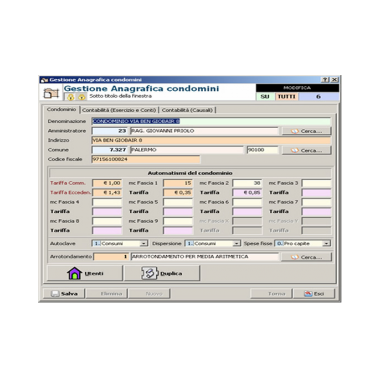Screen dimensions: 380x380
Task: Click Salva to save the record
Action: (64, 294)
